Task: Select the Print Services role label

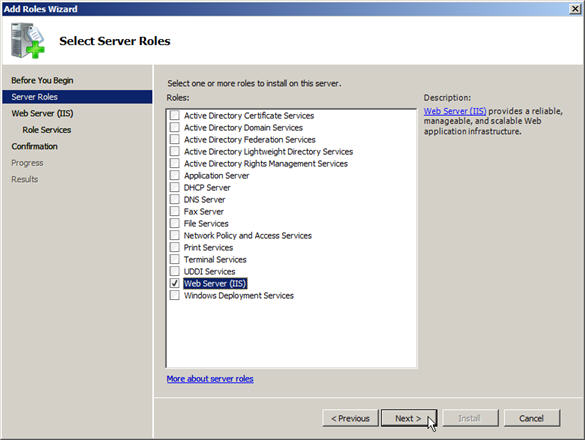Action: [208, 247]
